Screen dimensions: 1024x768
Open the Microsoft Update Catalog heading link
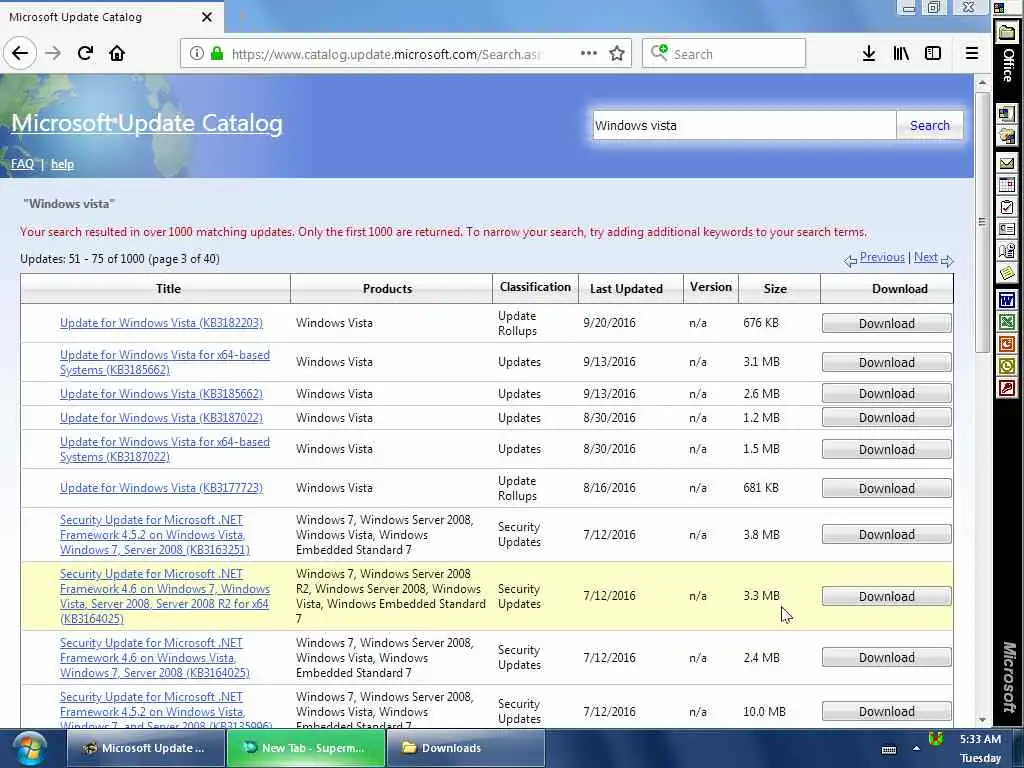click(x=147, y=123)
